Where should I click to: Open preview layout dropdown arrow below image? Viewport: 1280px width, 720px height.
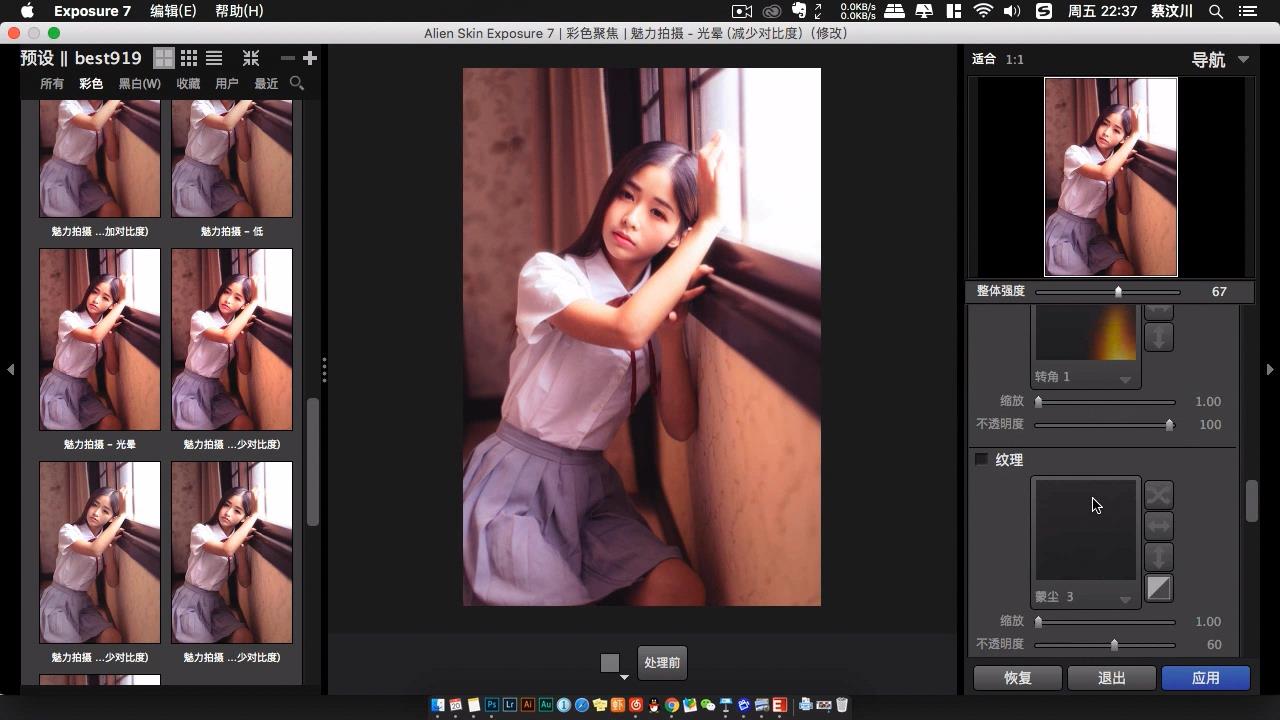point(625,677)
